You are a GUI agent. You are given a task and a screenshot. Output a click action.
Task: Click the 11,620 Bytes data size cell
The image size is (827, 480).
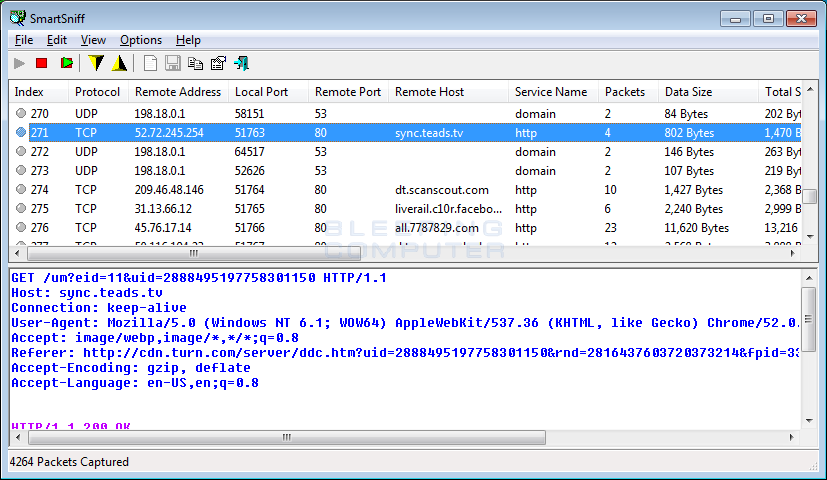(x=697, y=227)
